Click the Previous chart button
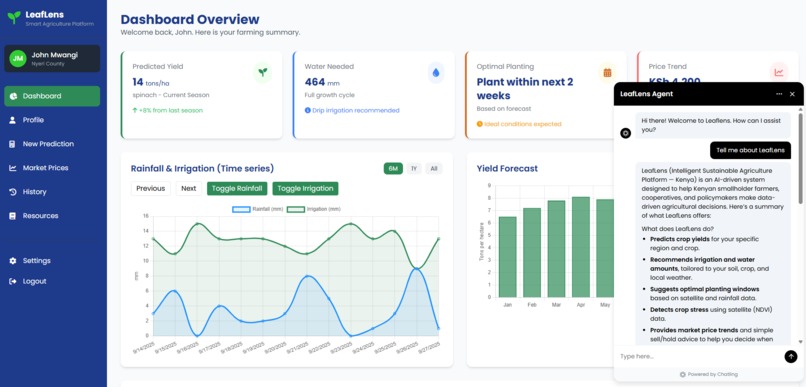806x387 pixels. (151, 189)
